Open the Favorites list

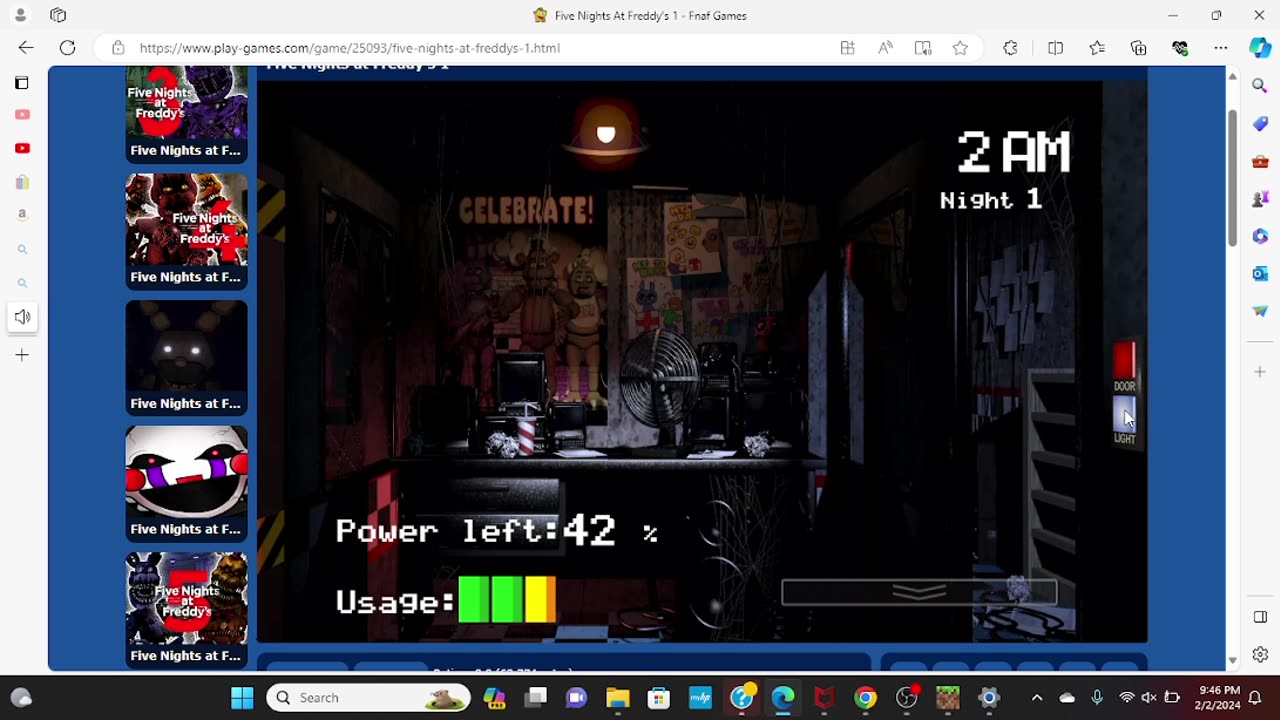coord(1097,48)
